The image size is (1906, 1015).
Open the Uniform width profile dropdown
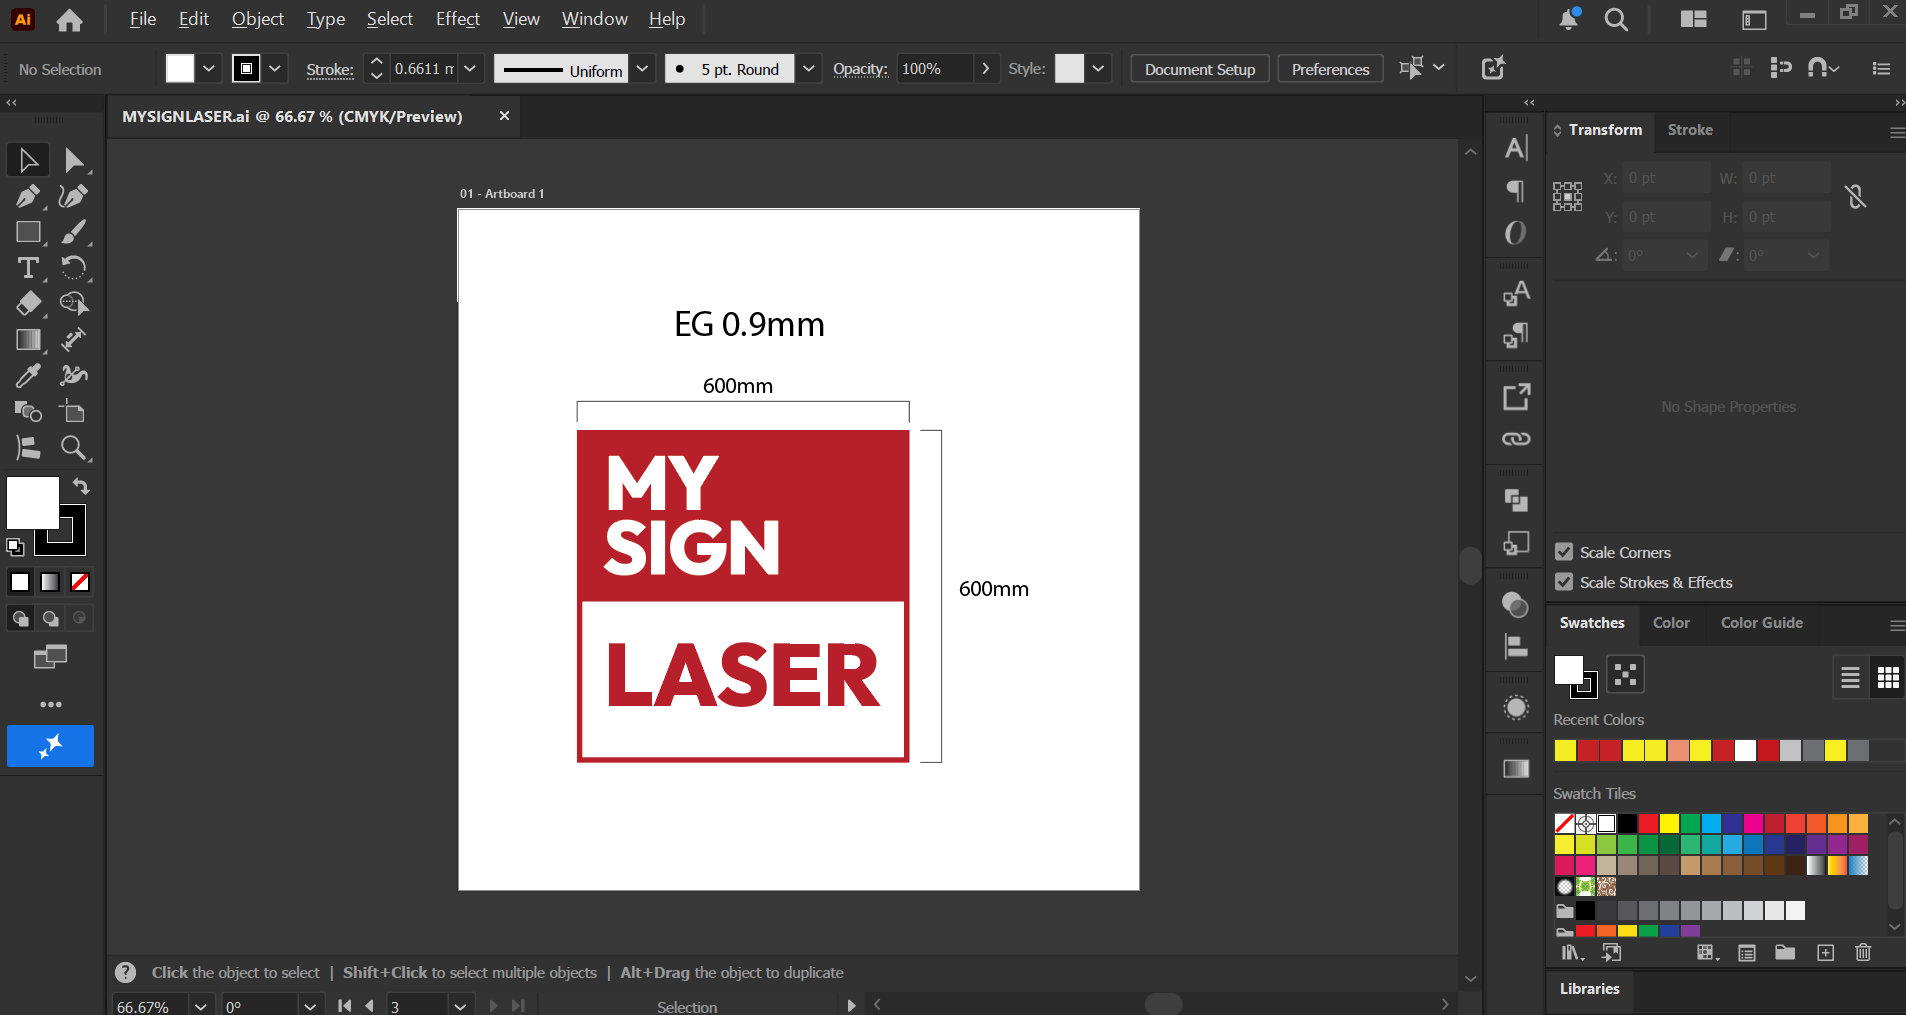click(x=643, y=68)
